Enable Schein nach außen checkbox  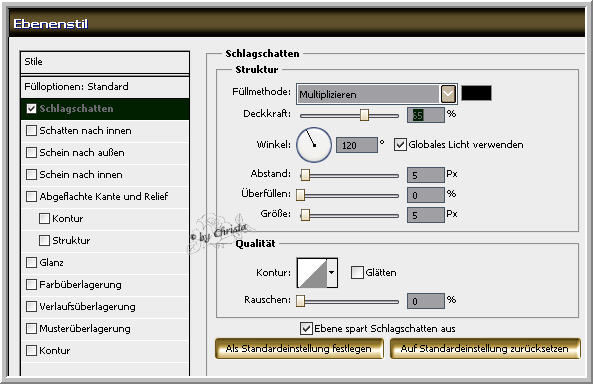pos(31,153)
